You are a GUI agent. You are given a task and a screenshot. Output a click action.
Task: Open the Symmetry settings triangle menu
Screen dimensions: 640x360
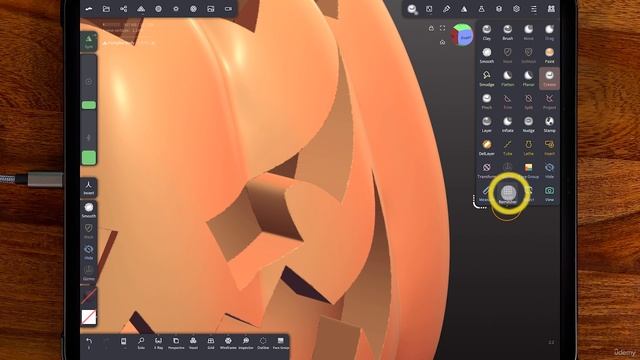click(464, 9)
